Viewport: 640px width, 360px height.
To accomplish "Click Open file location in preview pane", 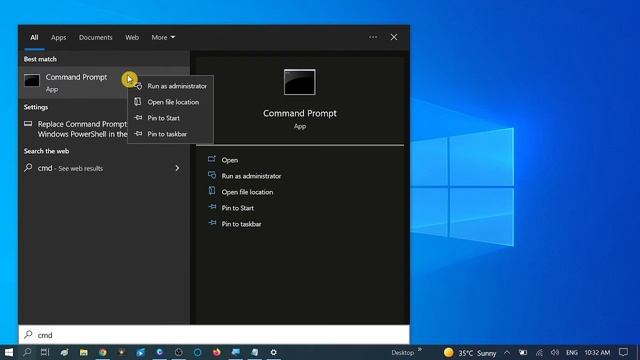I will (x=247, y=192).
